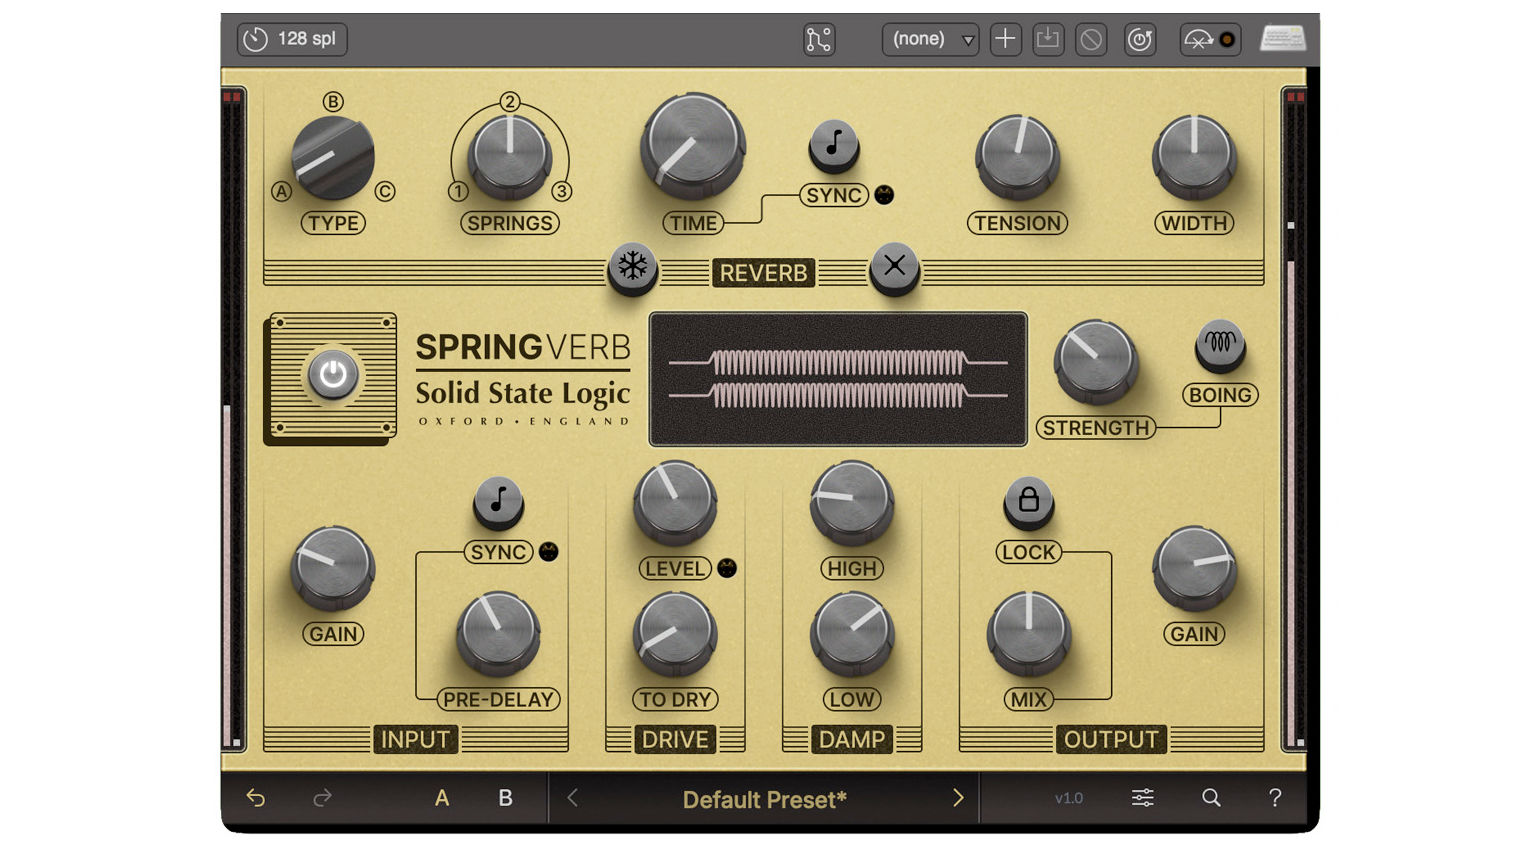1540x850 pixels.
Task: Open the (none) preset dropdown
Action: 928,39
